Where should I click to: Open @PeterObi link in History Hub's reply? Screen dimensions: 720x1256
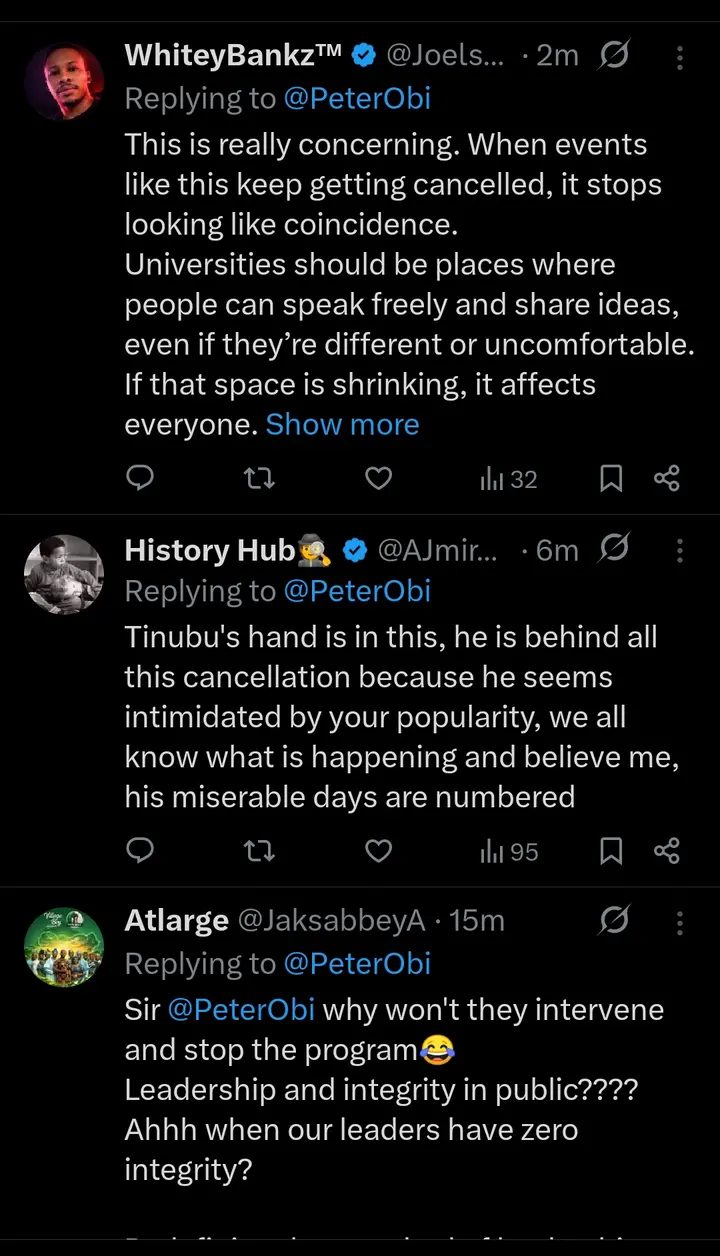[357, 591]
